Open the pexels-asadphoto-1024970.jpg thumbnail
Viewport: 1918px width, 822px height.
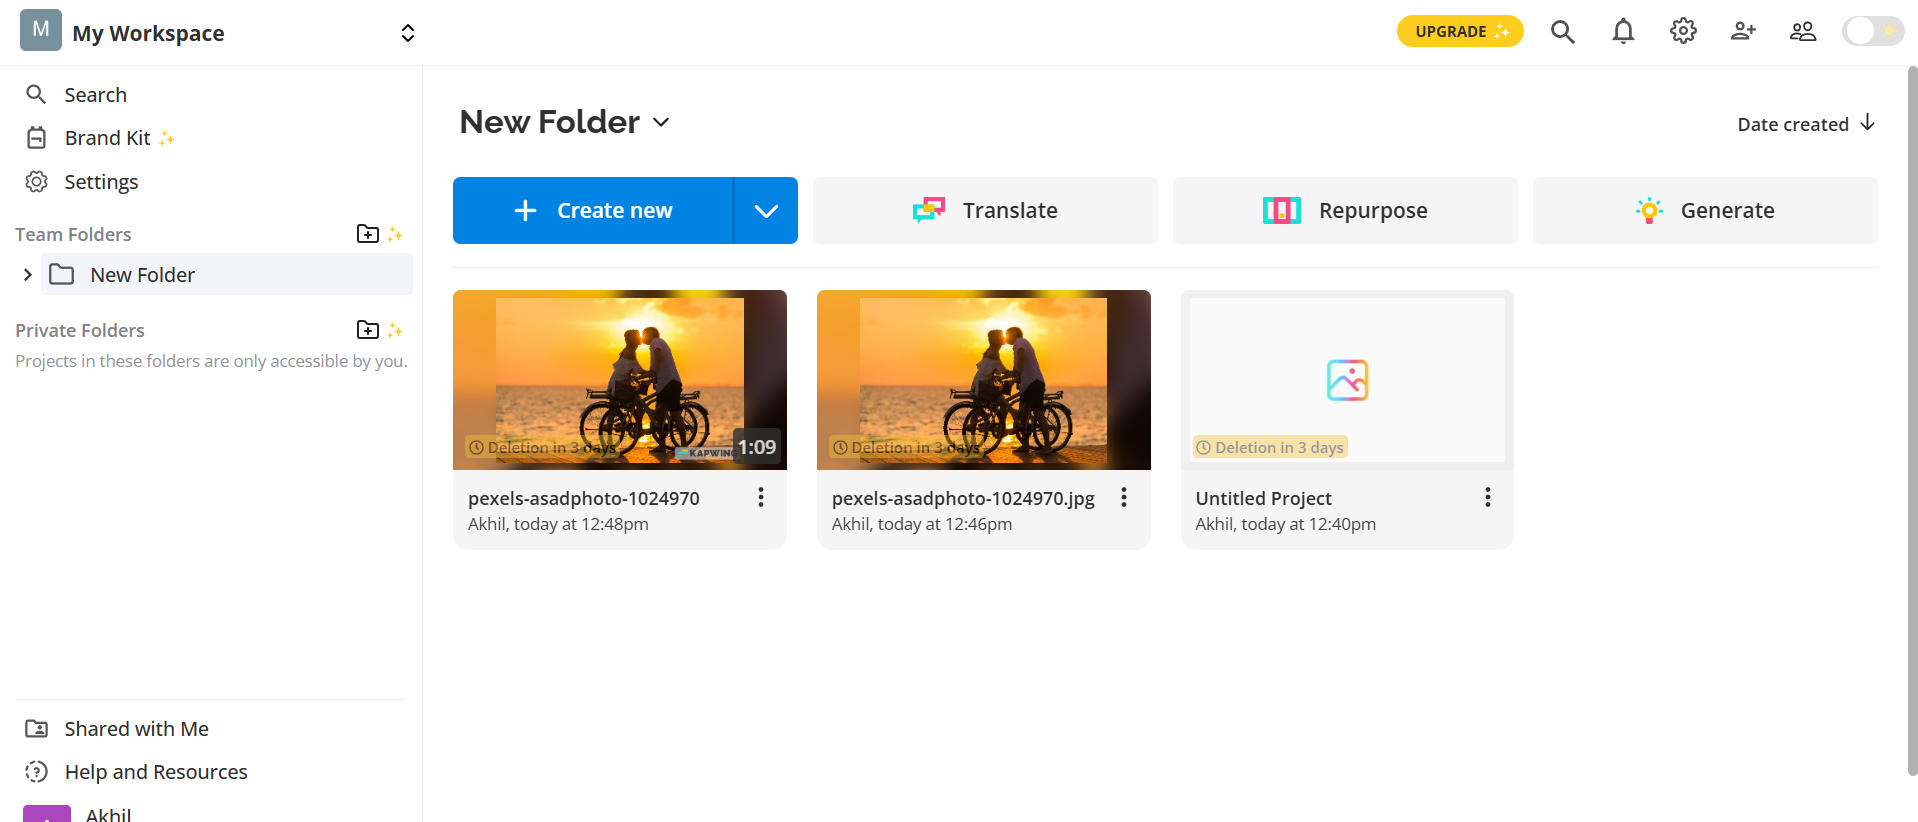coord(984,380)
